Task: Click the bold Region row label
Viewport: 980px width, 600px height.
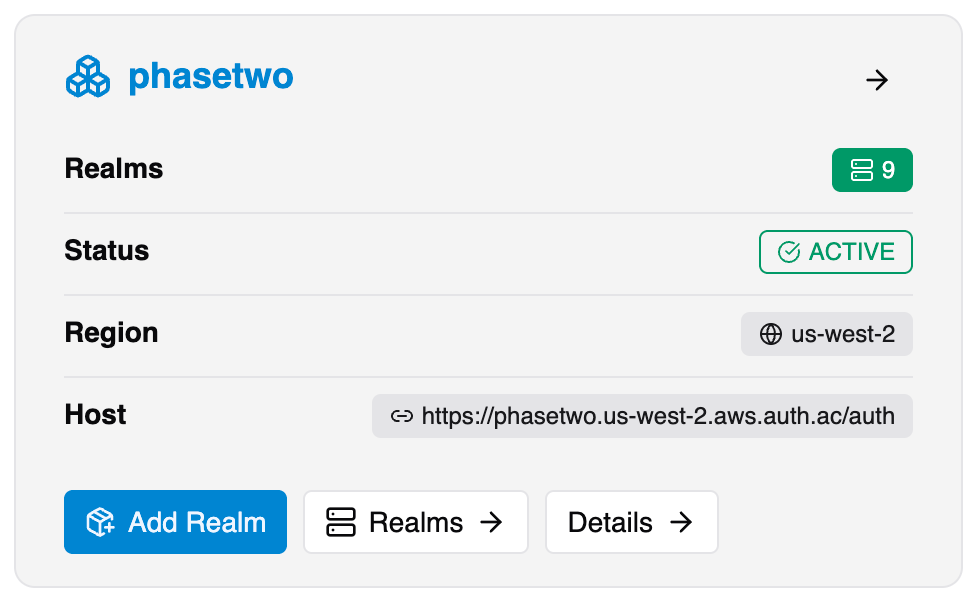Action: point(111,332)
